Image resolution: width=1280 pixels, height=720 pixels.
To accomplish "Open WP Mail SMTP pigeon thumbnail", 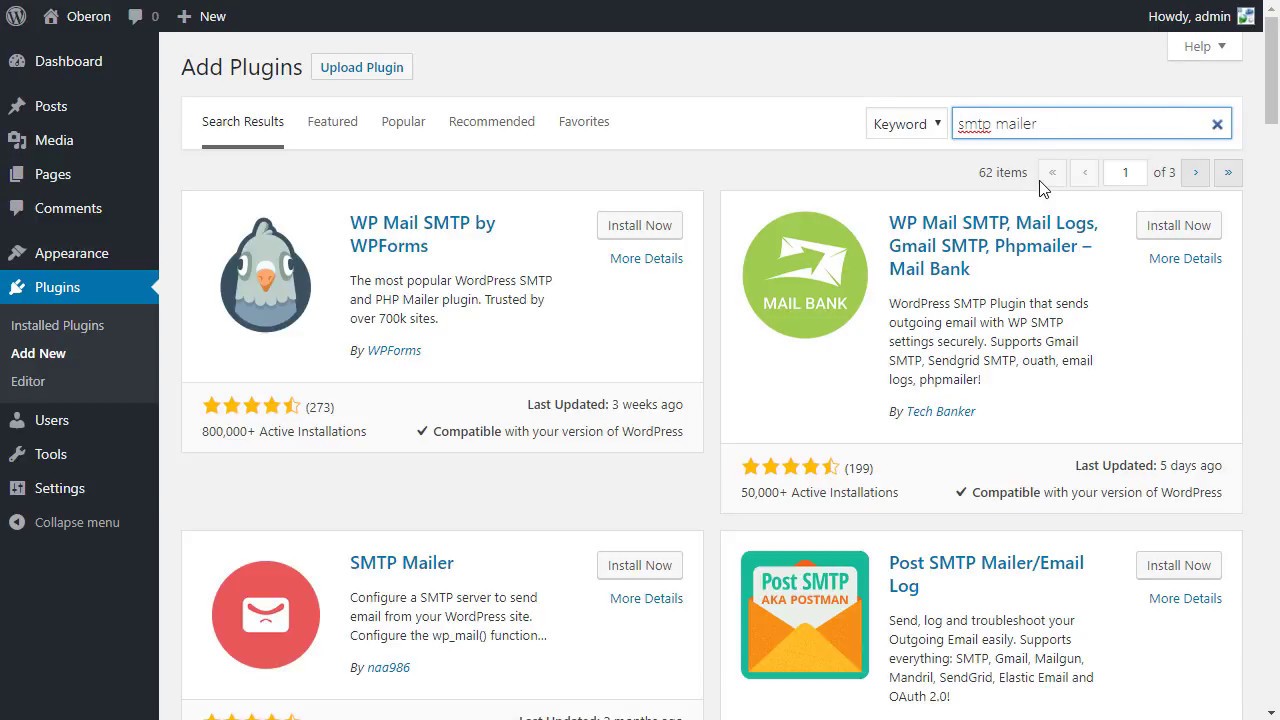I will tap(266, 275).
